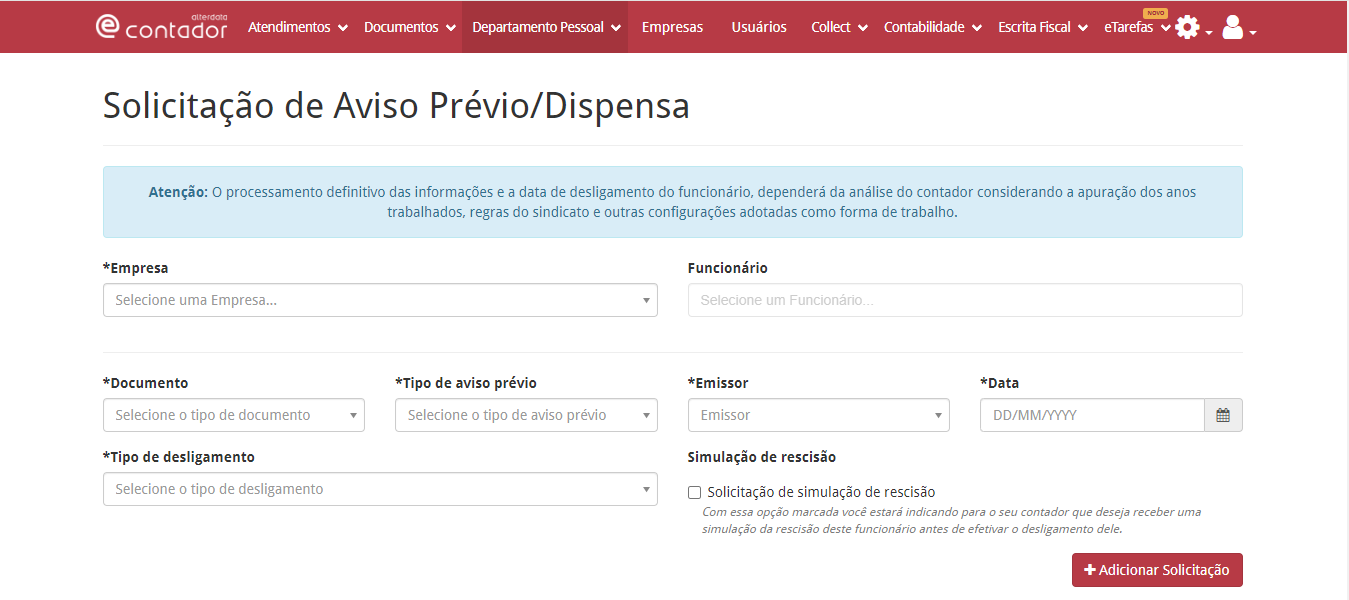The width and height of the screenshot is (1349, 600).
Task: Click the Atenção notice text
Action: [672, 202]
